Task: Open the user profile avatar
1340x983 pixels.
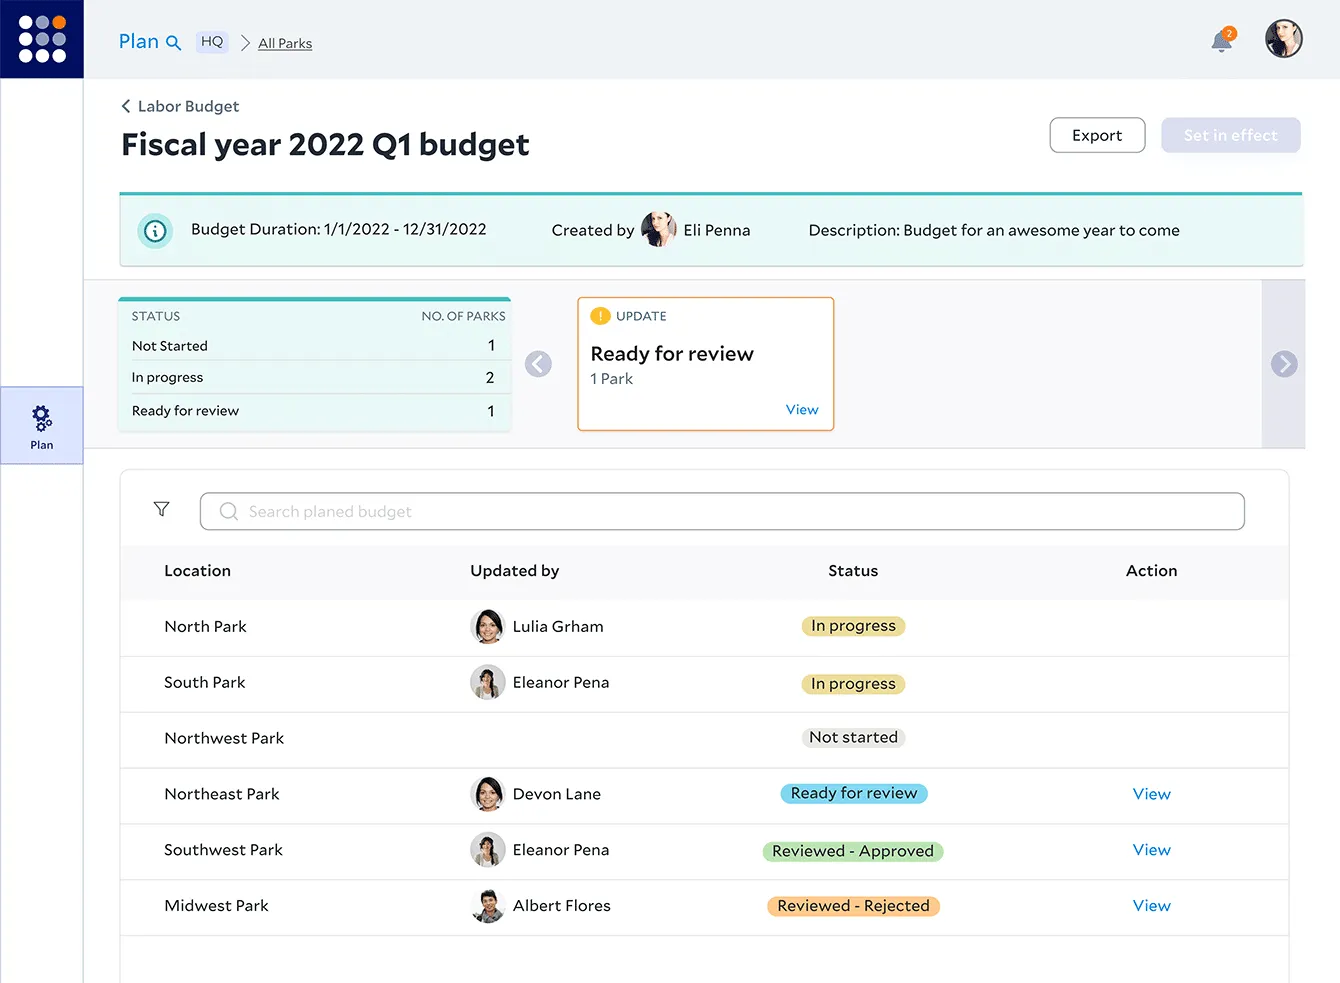Action: [1283, 39]
